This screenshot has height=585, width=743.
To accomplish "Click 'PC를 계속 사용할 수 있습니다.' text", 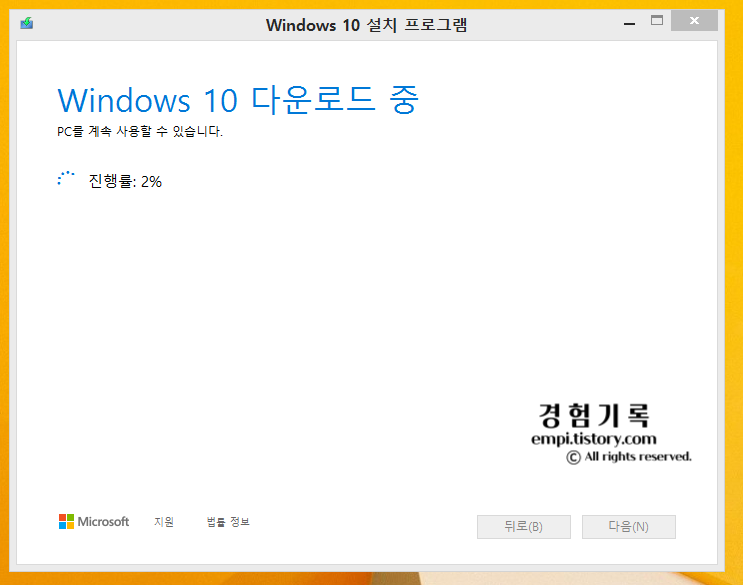I will 140,131.
